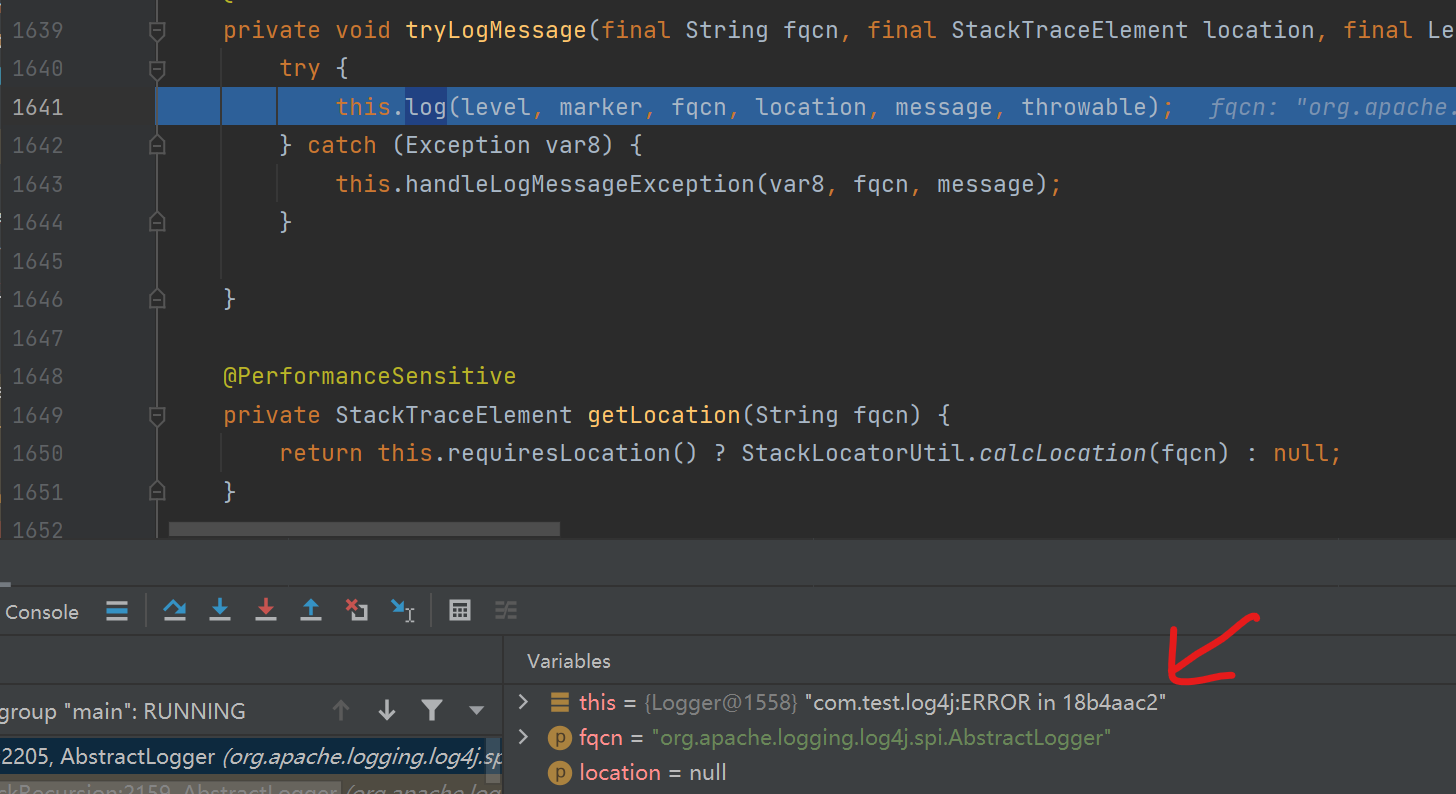Click the fold end marker at line 1651
This screenshot has height=794, width=1456.
click(157, 492)
